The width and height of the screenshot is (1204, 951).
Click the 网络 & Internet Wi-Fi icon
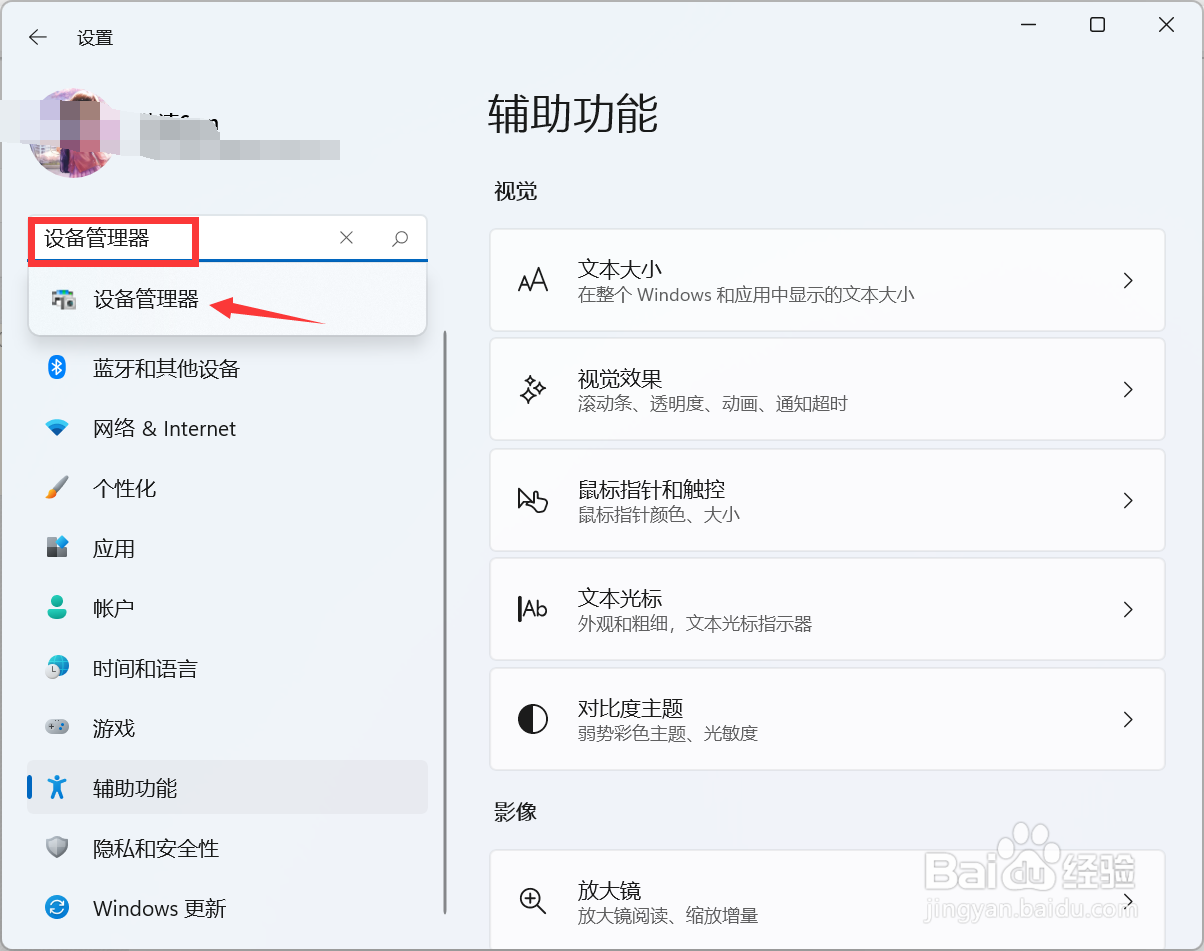(x=57, y=428)
